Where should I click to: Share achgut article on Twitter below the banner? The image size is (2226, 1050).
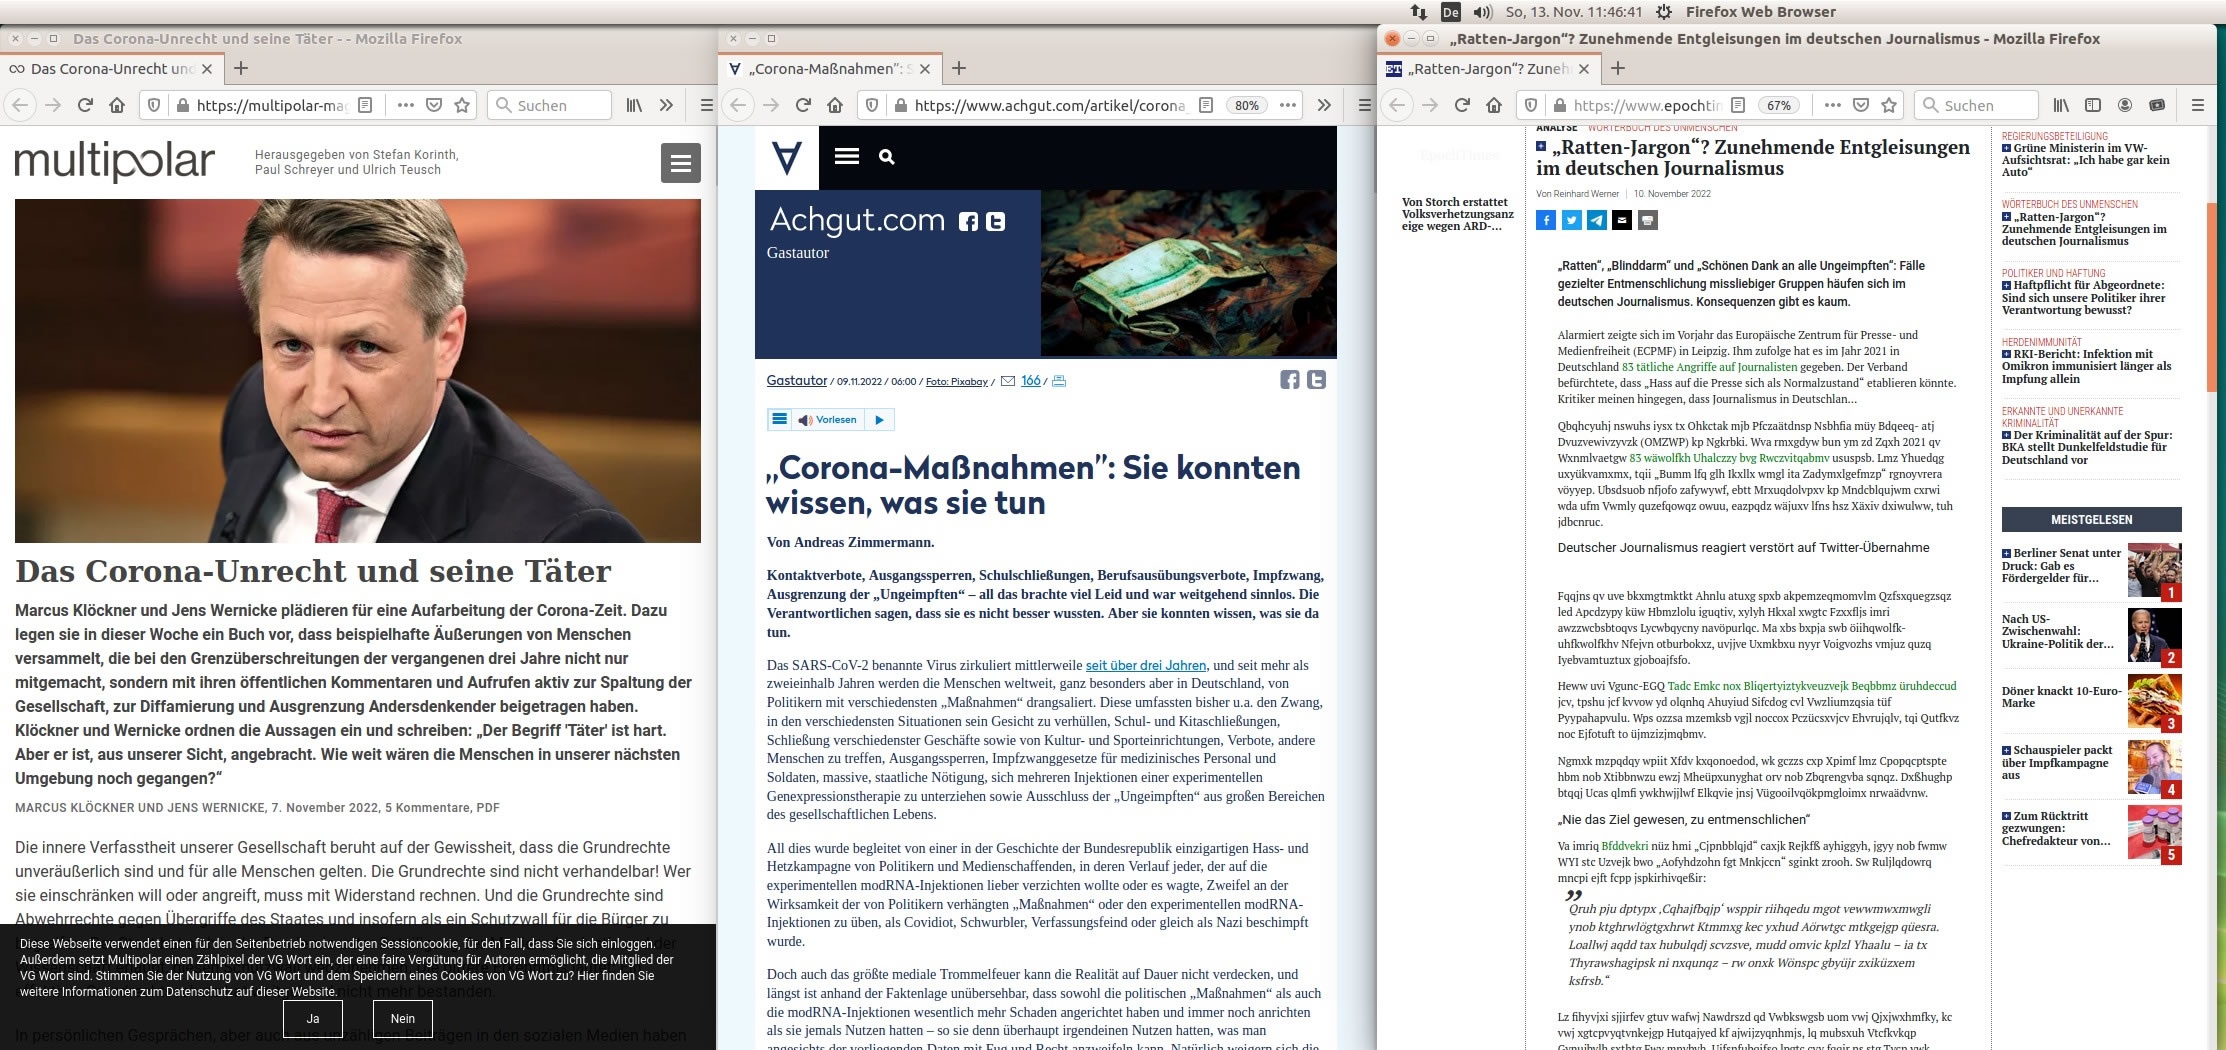(x=1316, y=380)
